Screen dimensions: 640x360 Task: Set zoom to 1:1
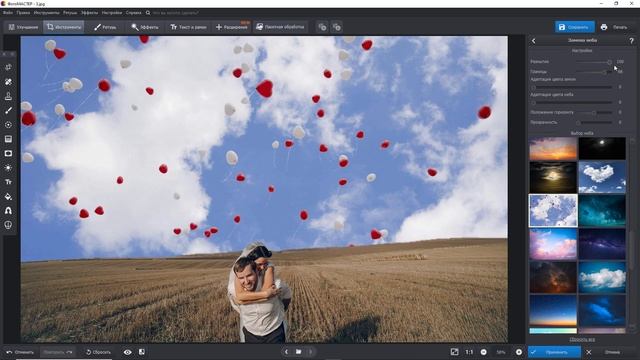click(x=469, y=352)
